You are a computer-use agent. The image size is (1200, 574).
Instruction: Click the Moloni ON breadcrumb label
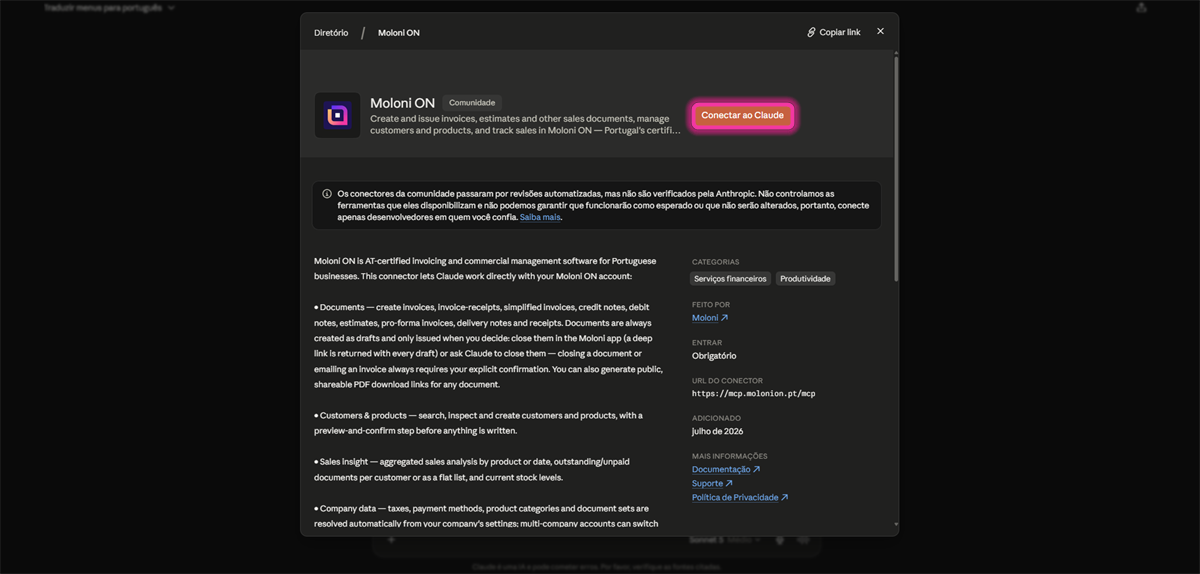pyautogui.click(x=399, y=33)
